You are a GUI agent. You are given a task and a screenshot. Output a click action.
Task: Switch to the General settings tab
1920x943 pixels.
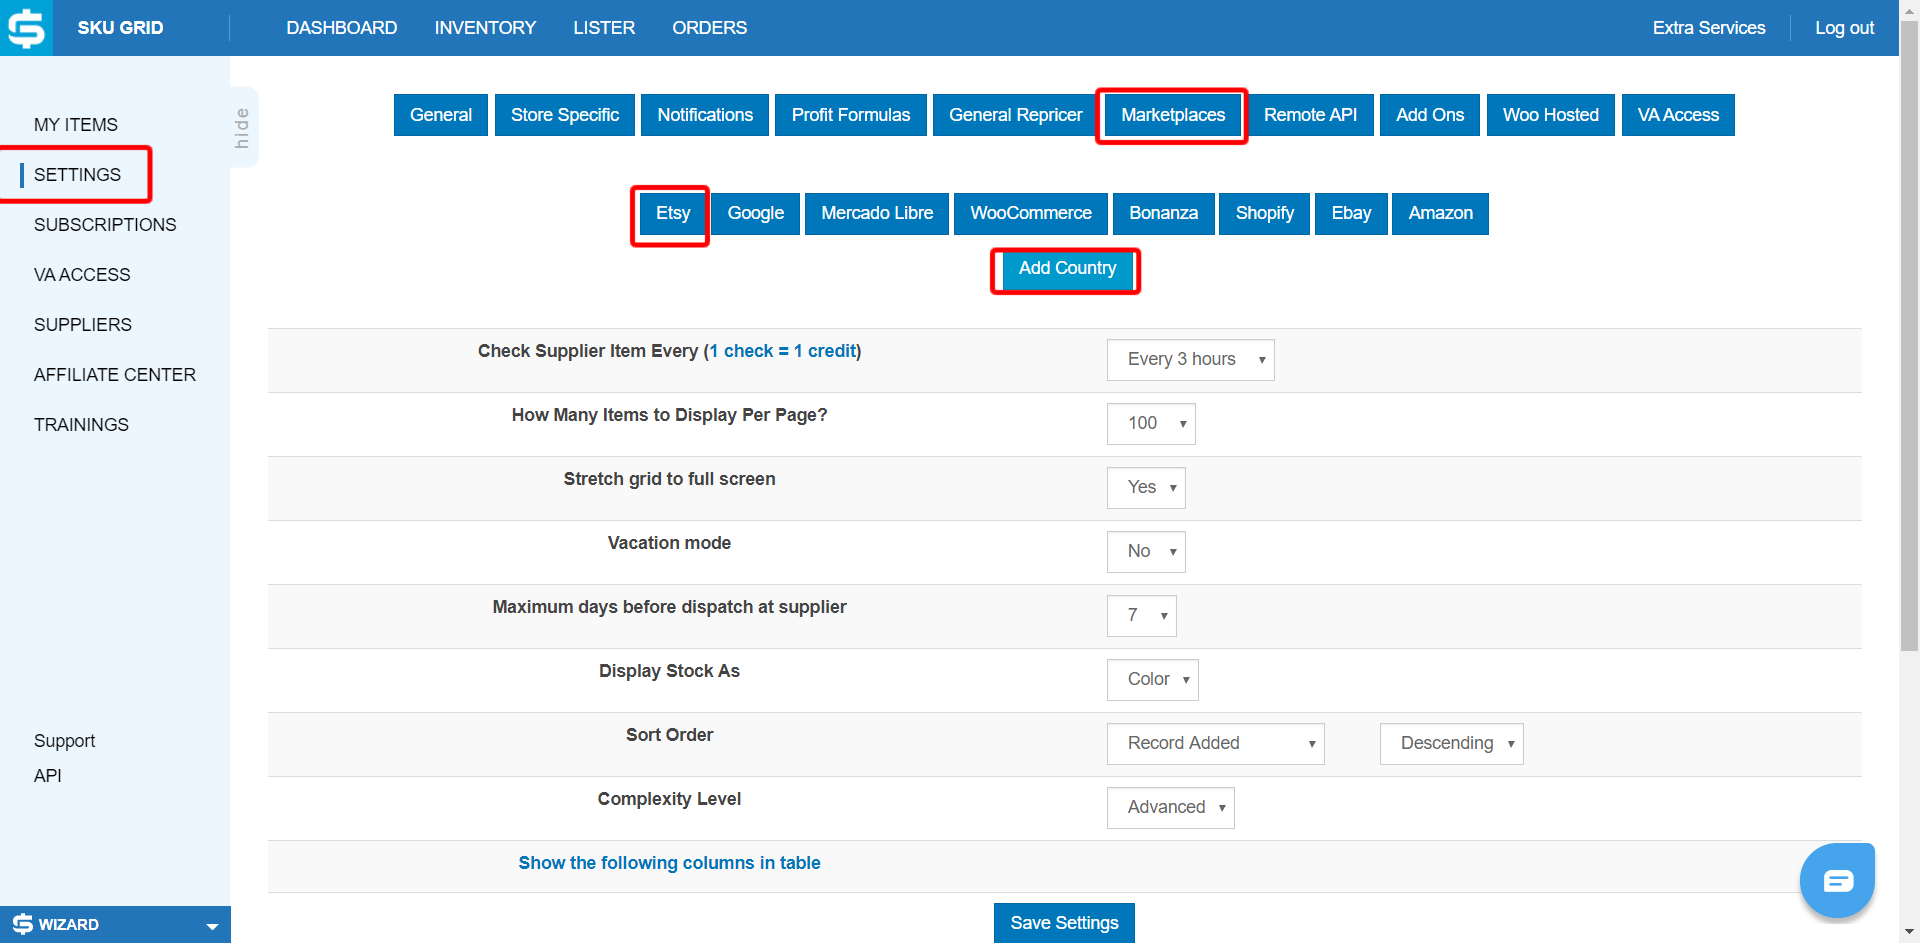[441, 115]
